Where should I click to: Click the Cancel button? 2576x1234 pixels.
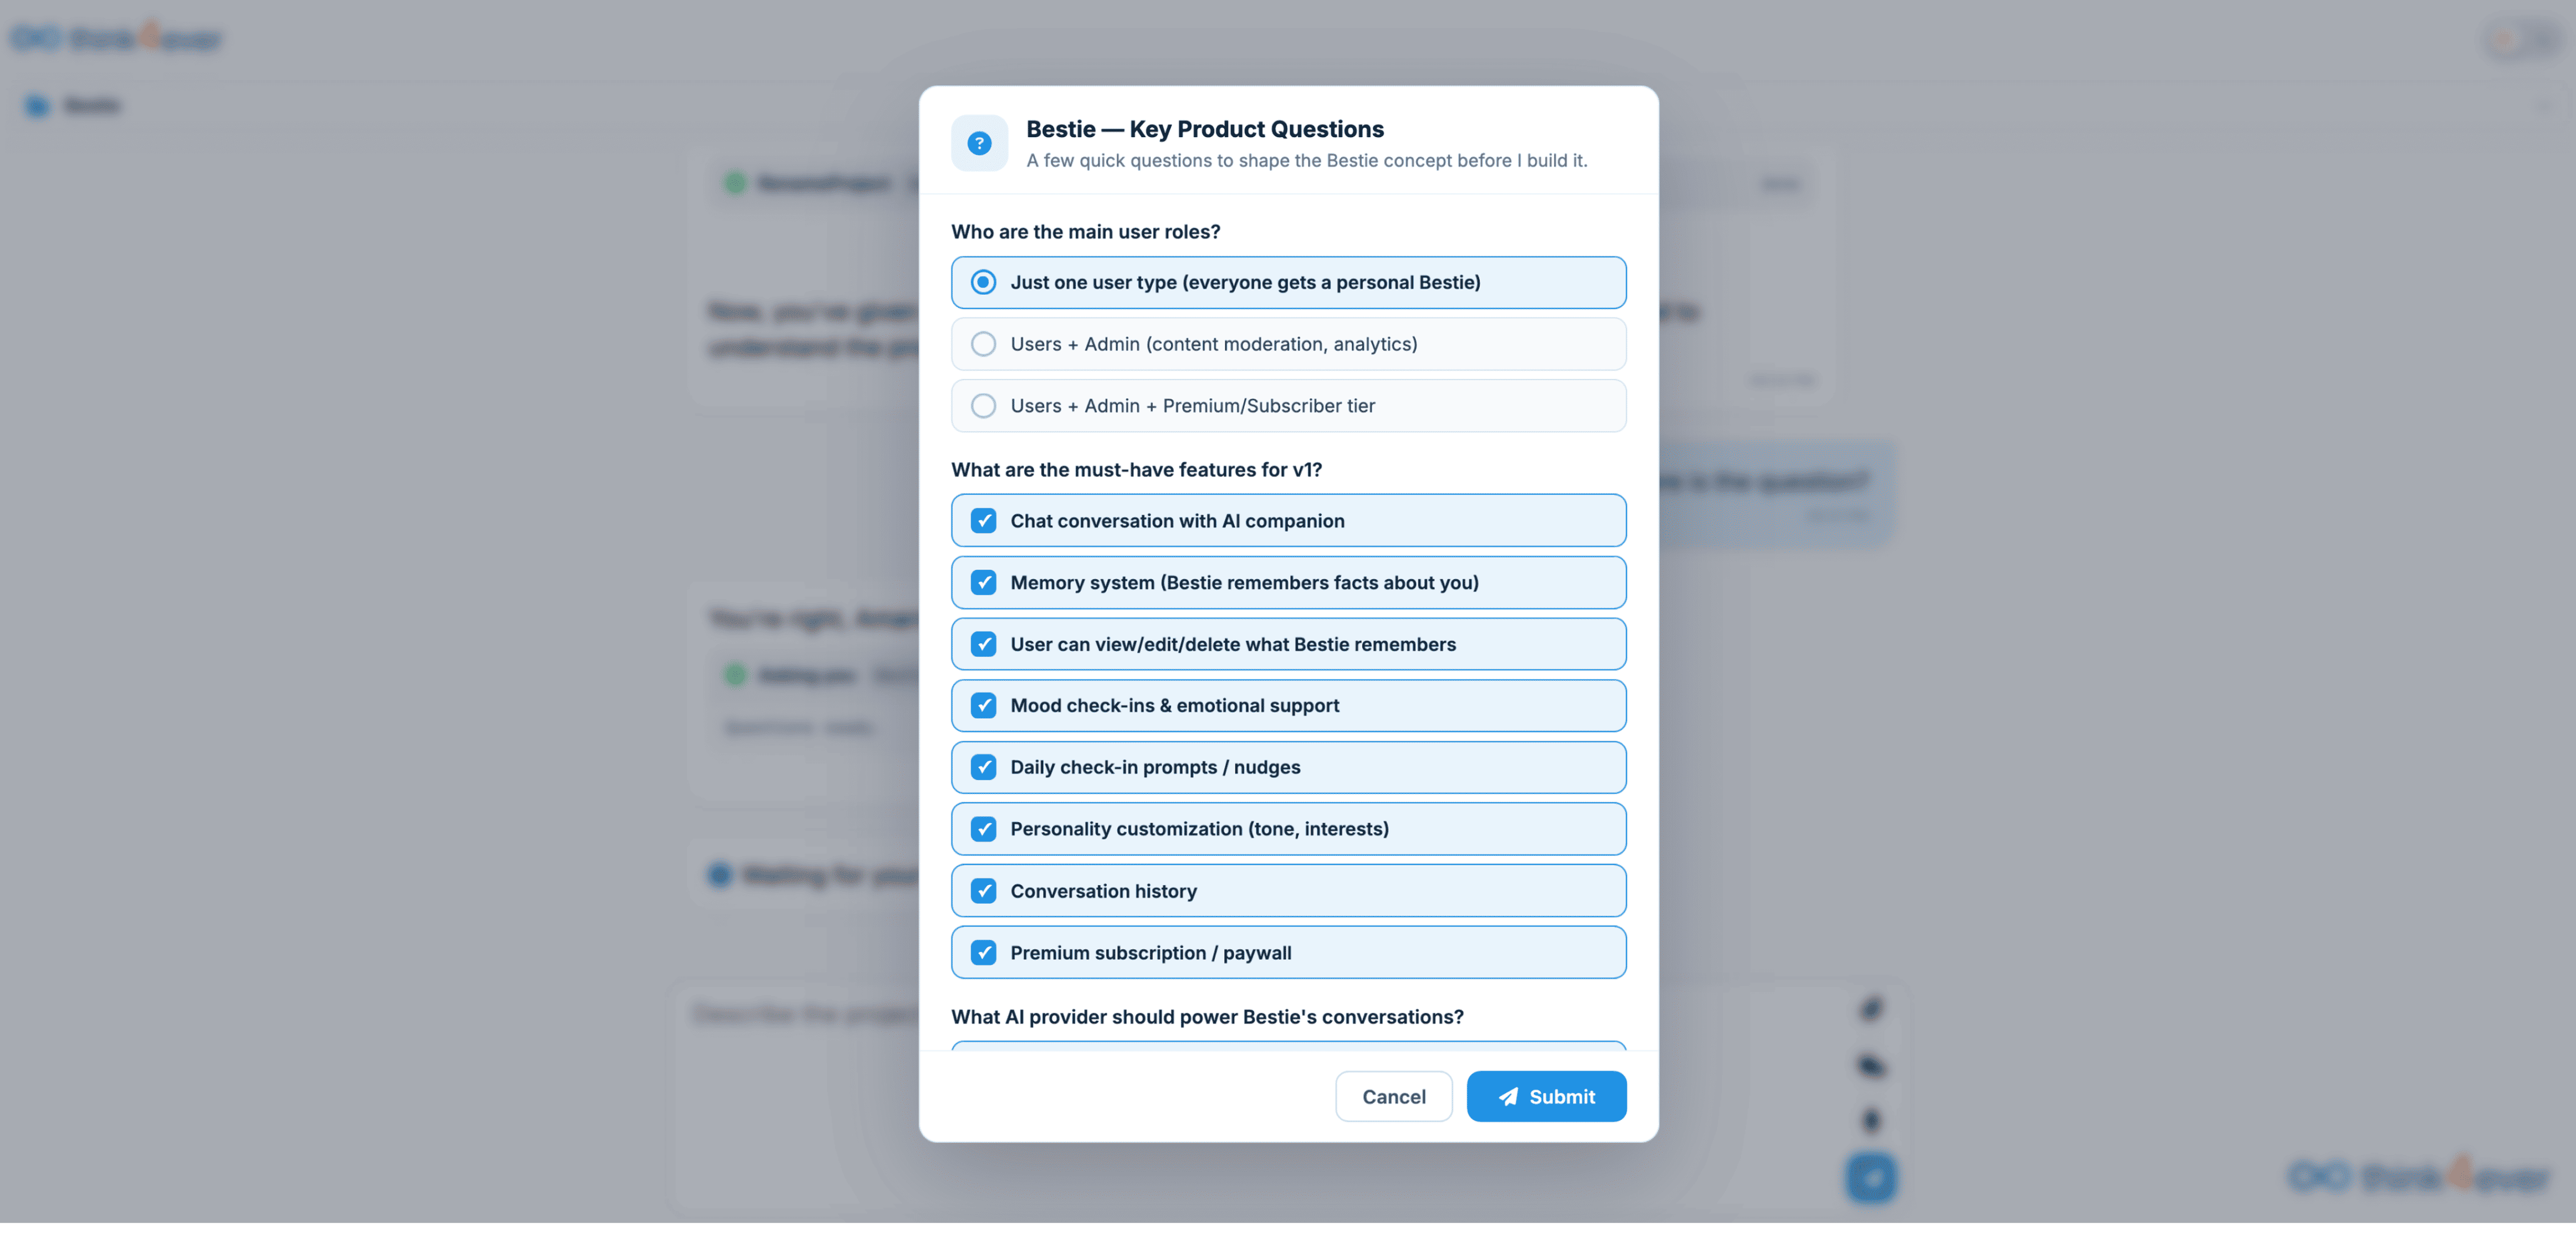coord(1393,1097)
